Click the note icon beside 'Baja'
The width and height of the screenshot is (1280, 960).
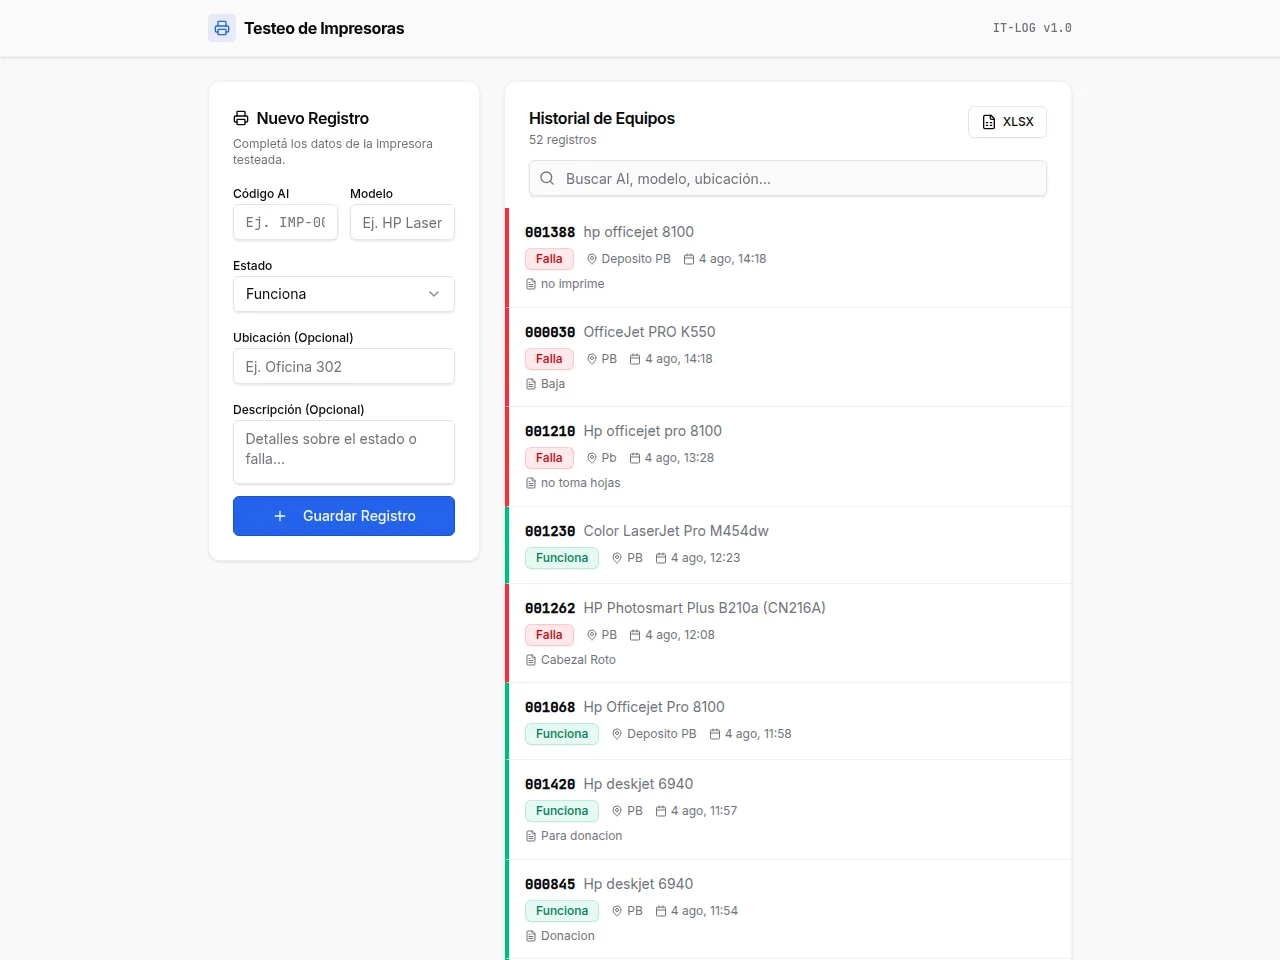(x=531, y=384)
